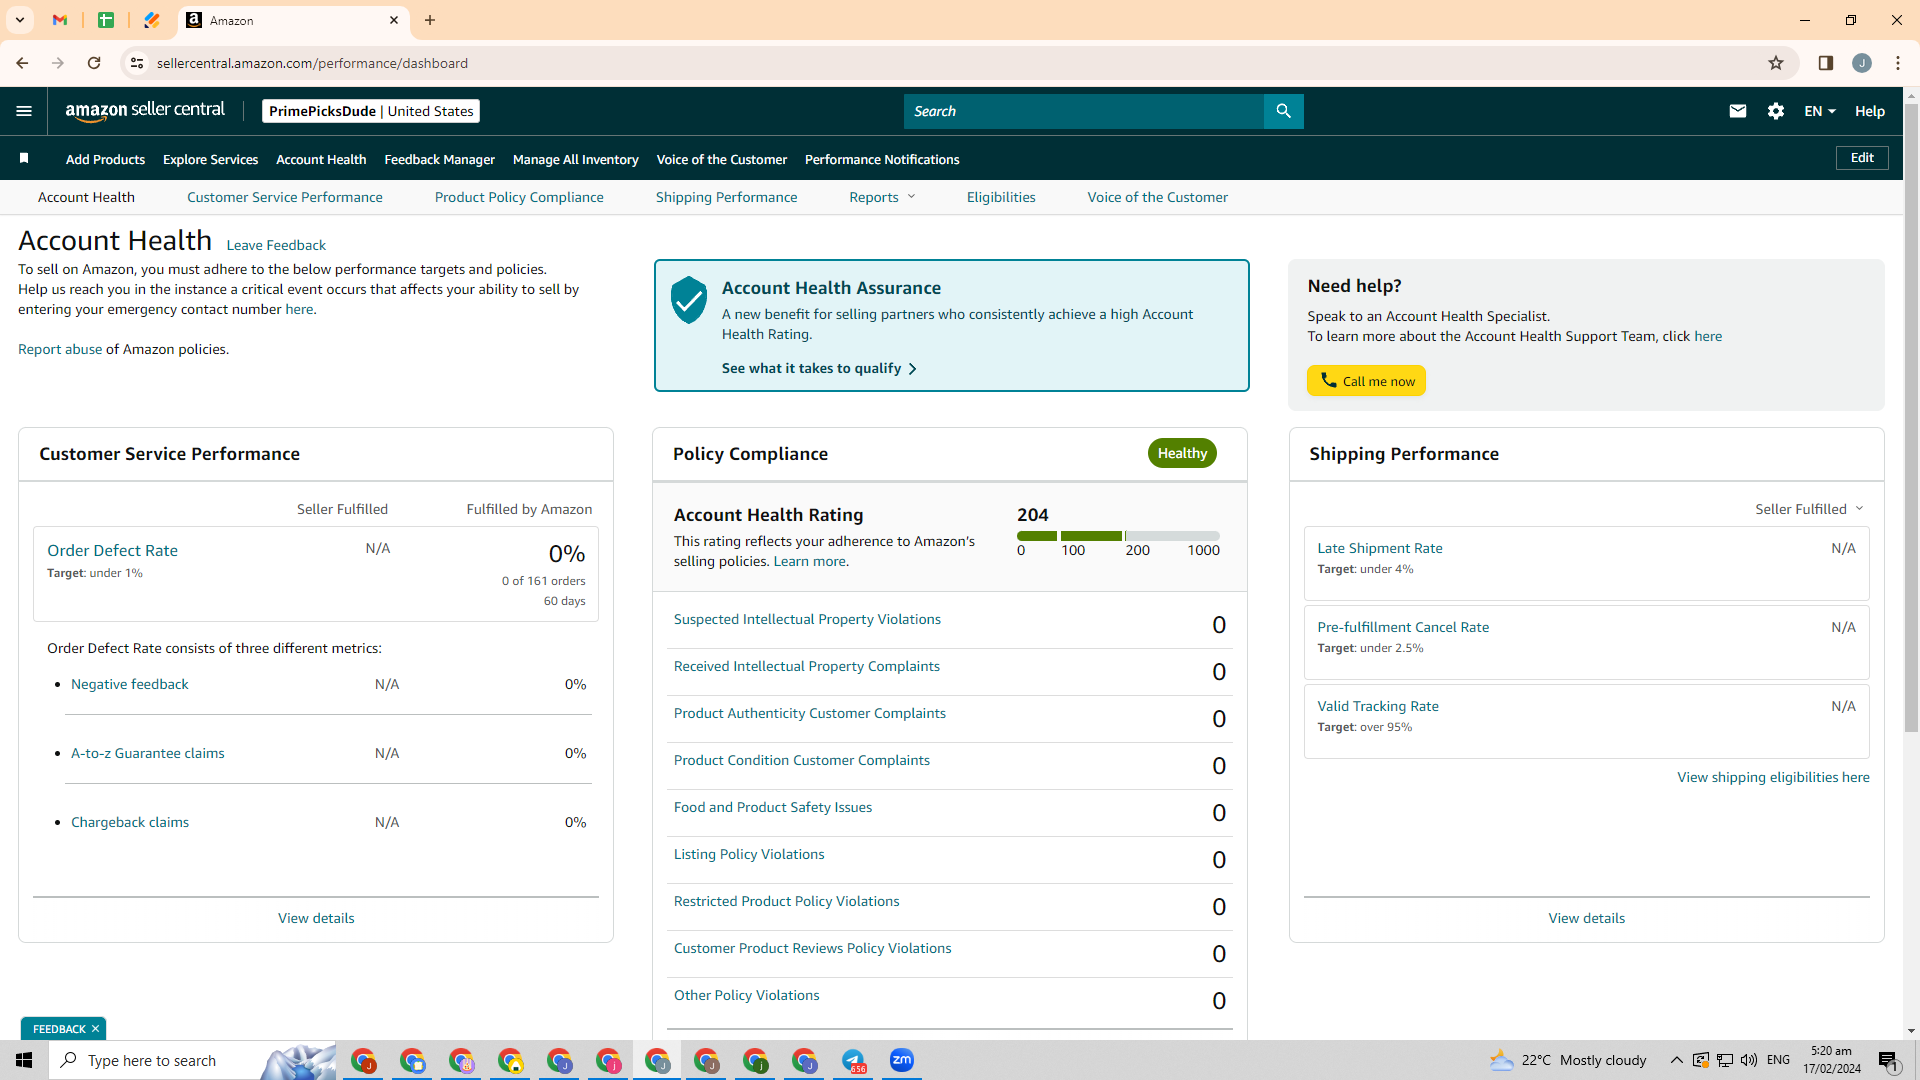Open a new browser tab
This screenshot has width=1920, height=1080.
click(430, 20)
